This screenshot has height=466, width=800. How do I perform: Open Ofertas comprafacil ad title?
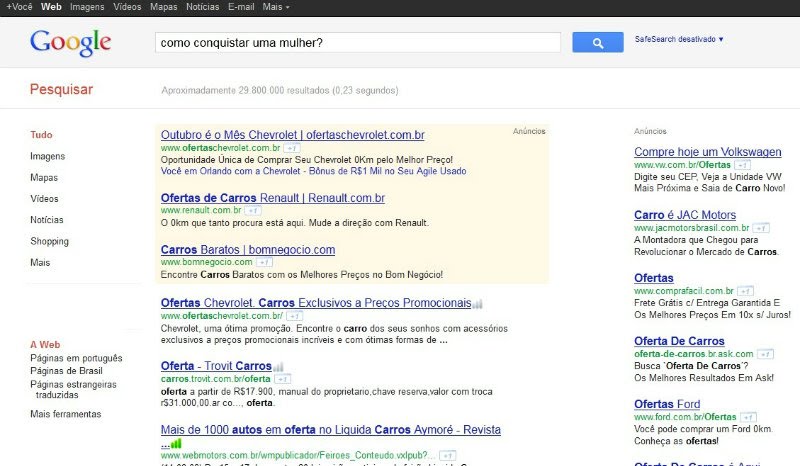click(x=654, y=278)
